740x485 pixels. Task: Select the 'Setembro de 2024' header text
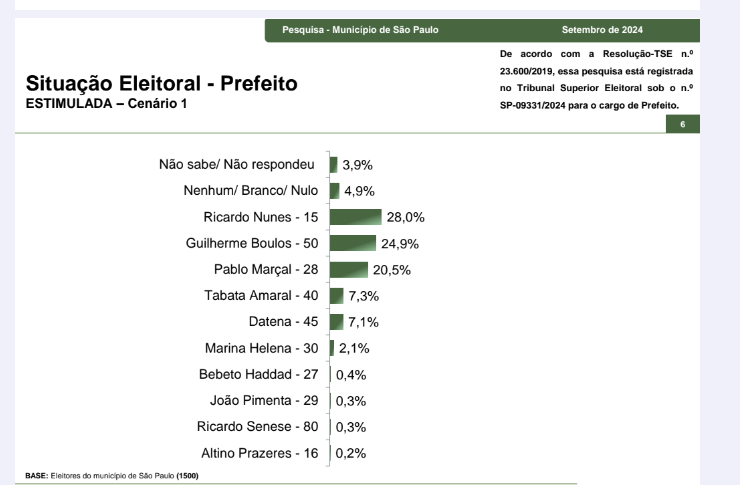602,30
